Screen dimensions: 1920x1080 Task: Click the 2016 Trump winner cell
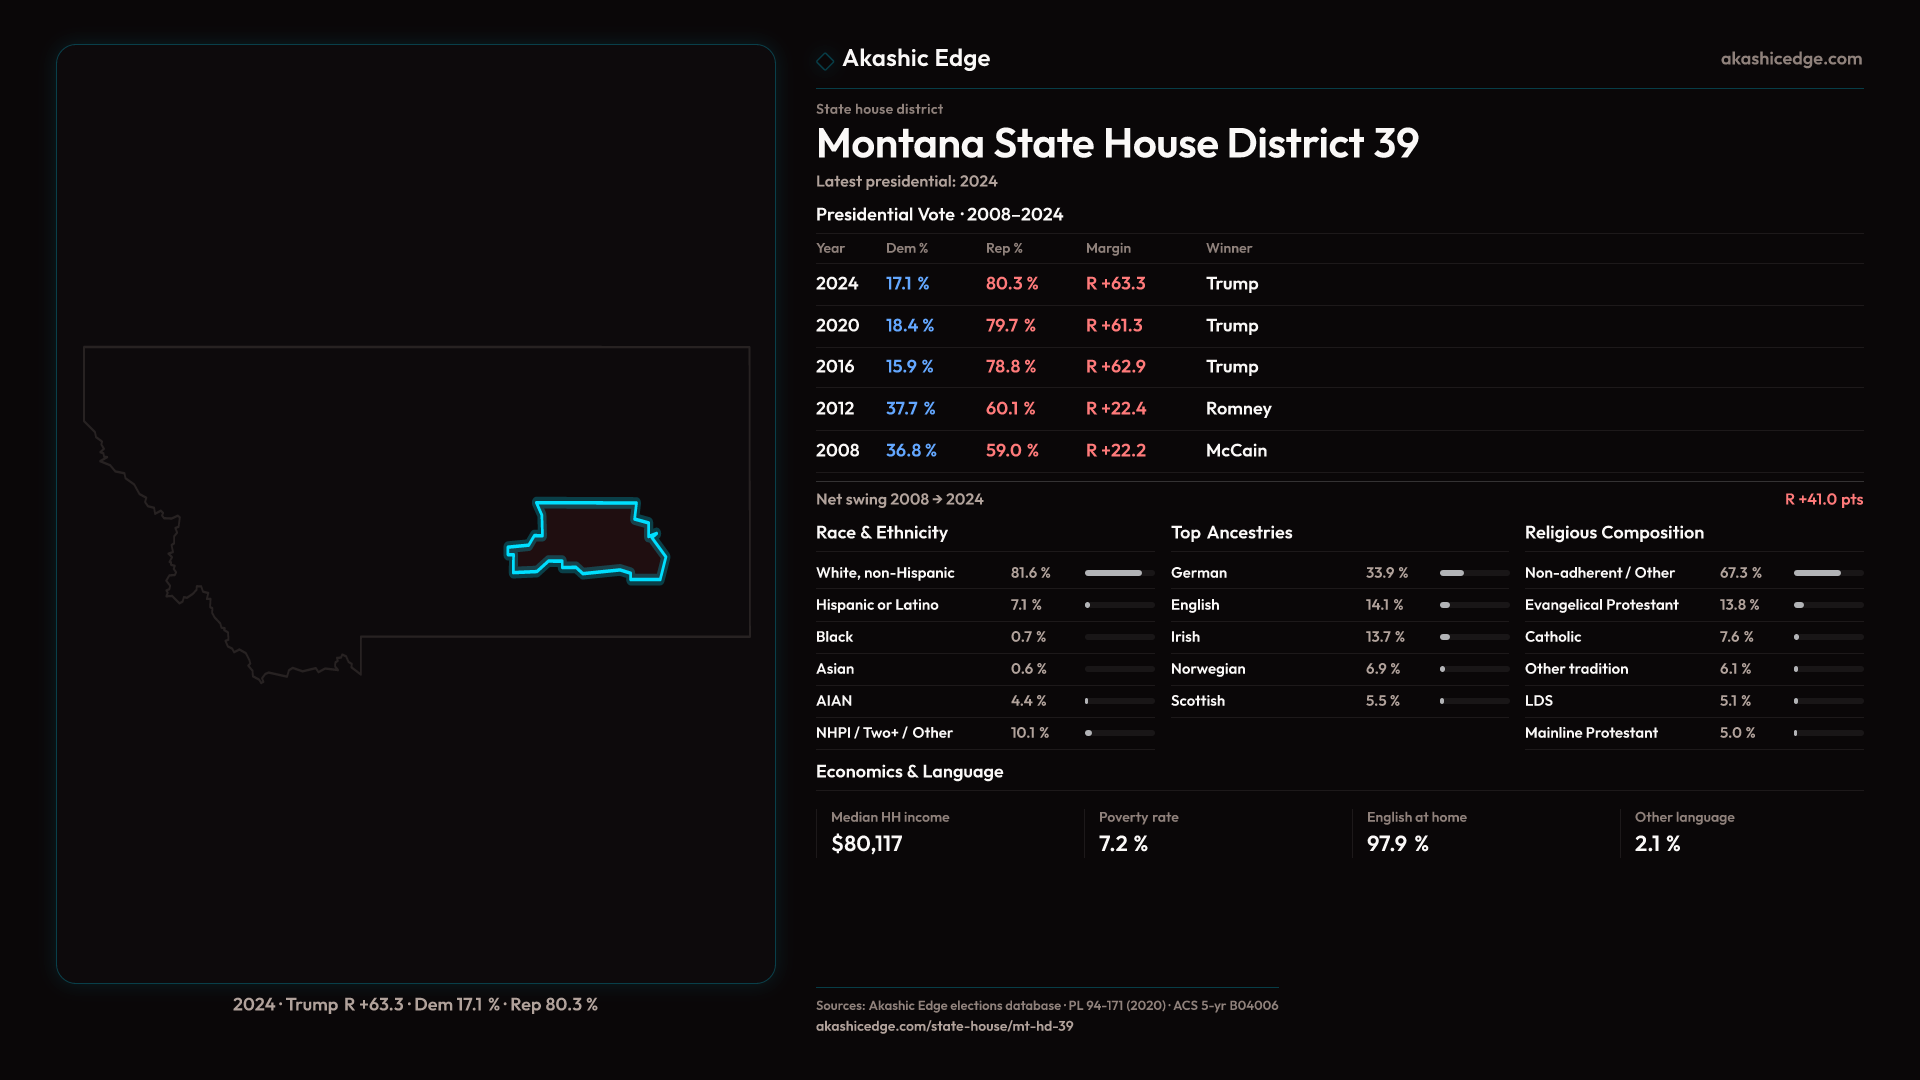pyautogui.click(x=1231, y=367)
